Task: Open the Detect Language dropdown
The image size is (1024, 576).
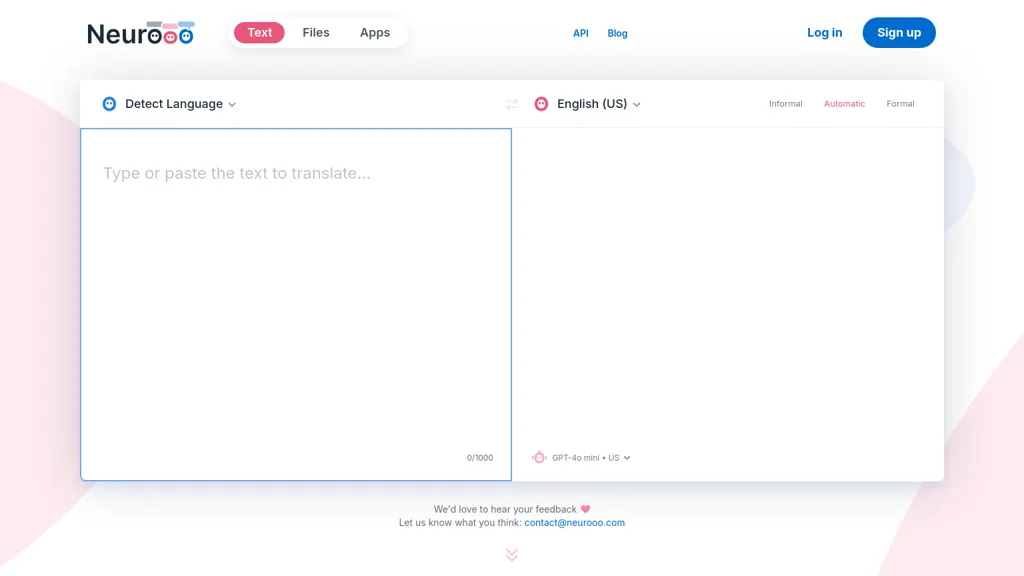Action: pyautogui.click(x=180, y=104)
